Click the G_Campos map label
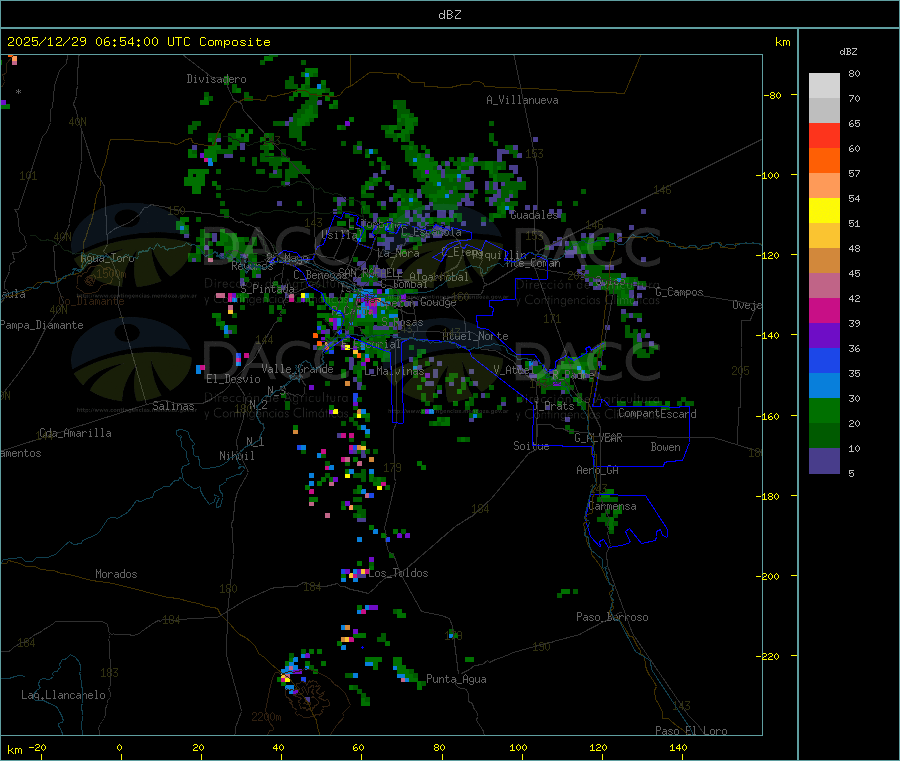This screenshot has height=761, width=900. click(x=679, y=292)
